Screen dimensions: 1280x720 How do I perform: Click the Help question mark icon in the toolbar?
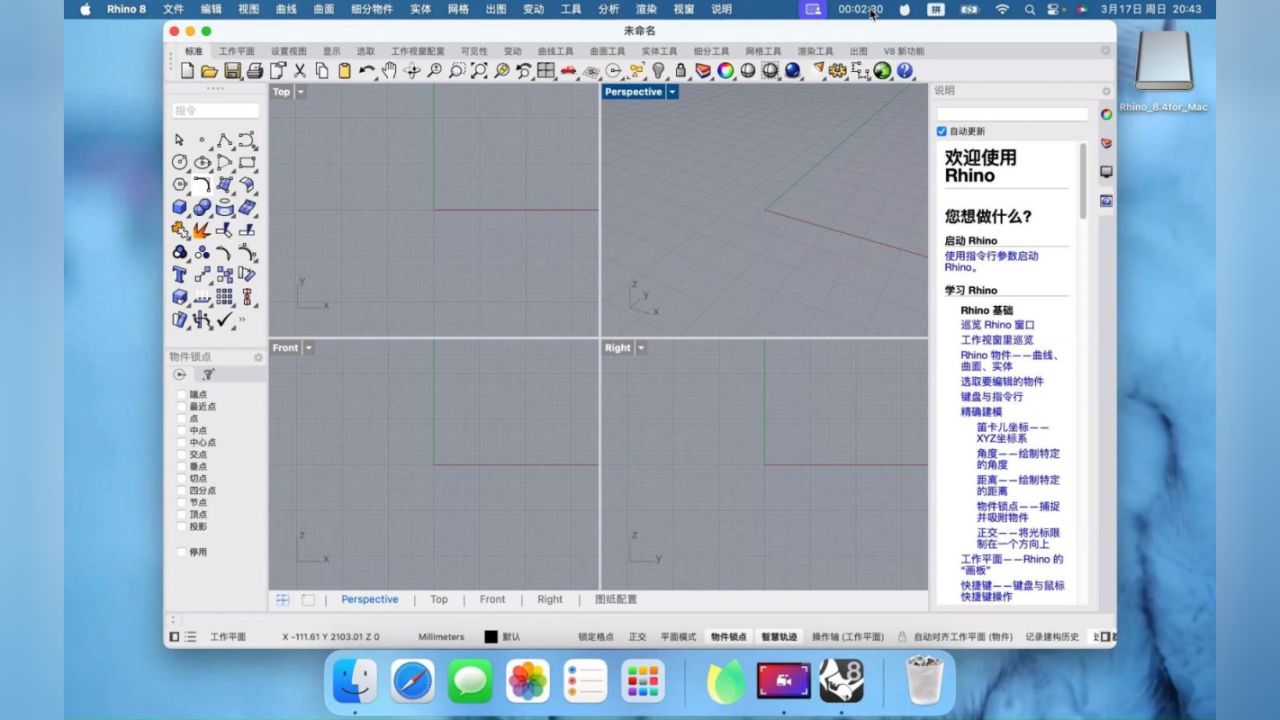906,71
